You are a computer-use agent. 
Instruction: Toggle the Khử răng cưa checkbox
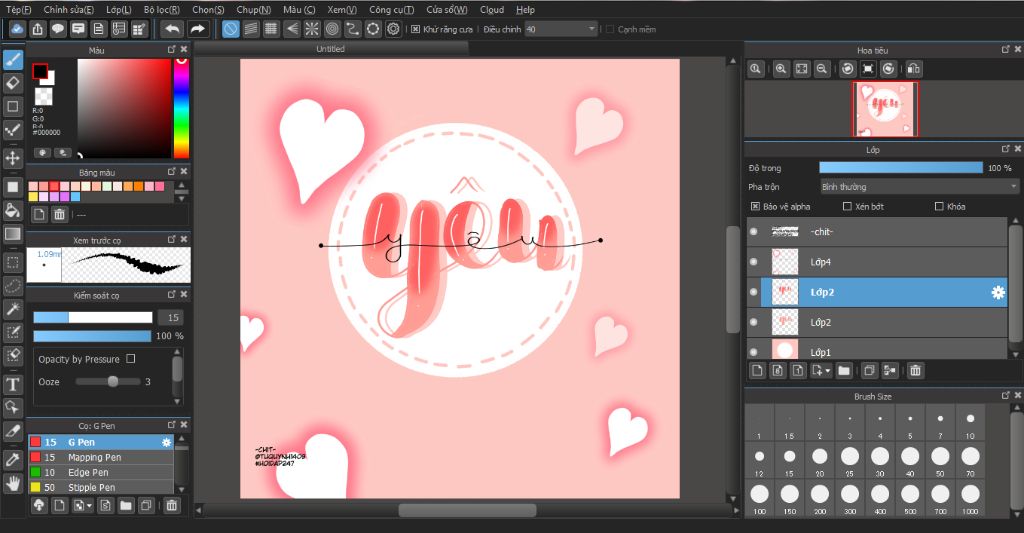[416, 29]
